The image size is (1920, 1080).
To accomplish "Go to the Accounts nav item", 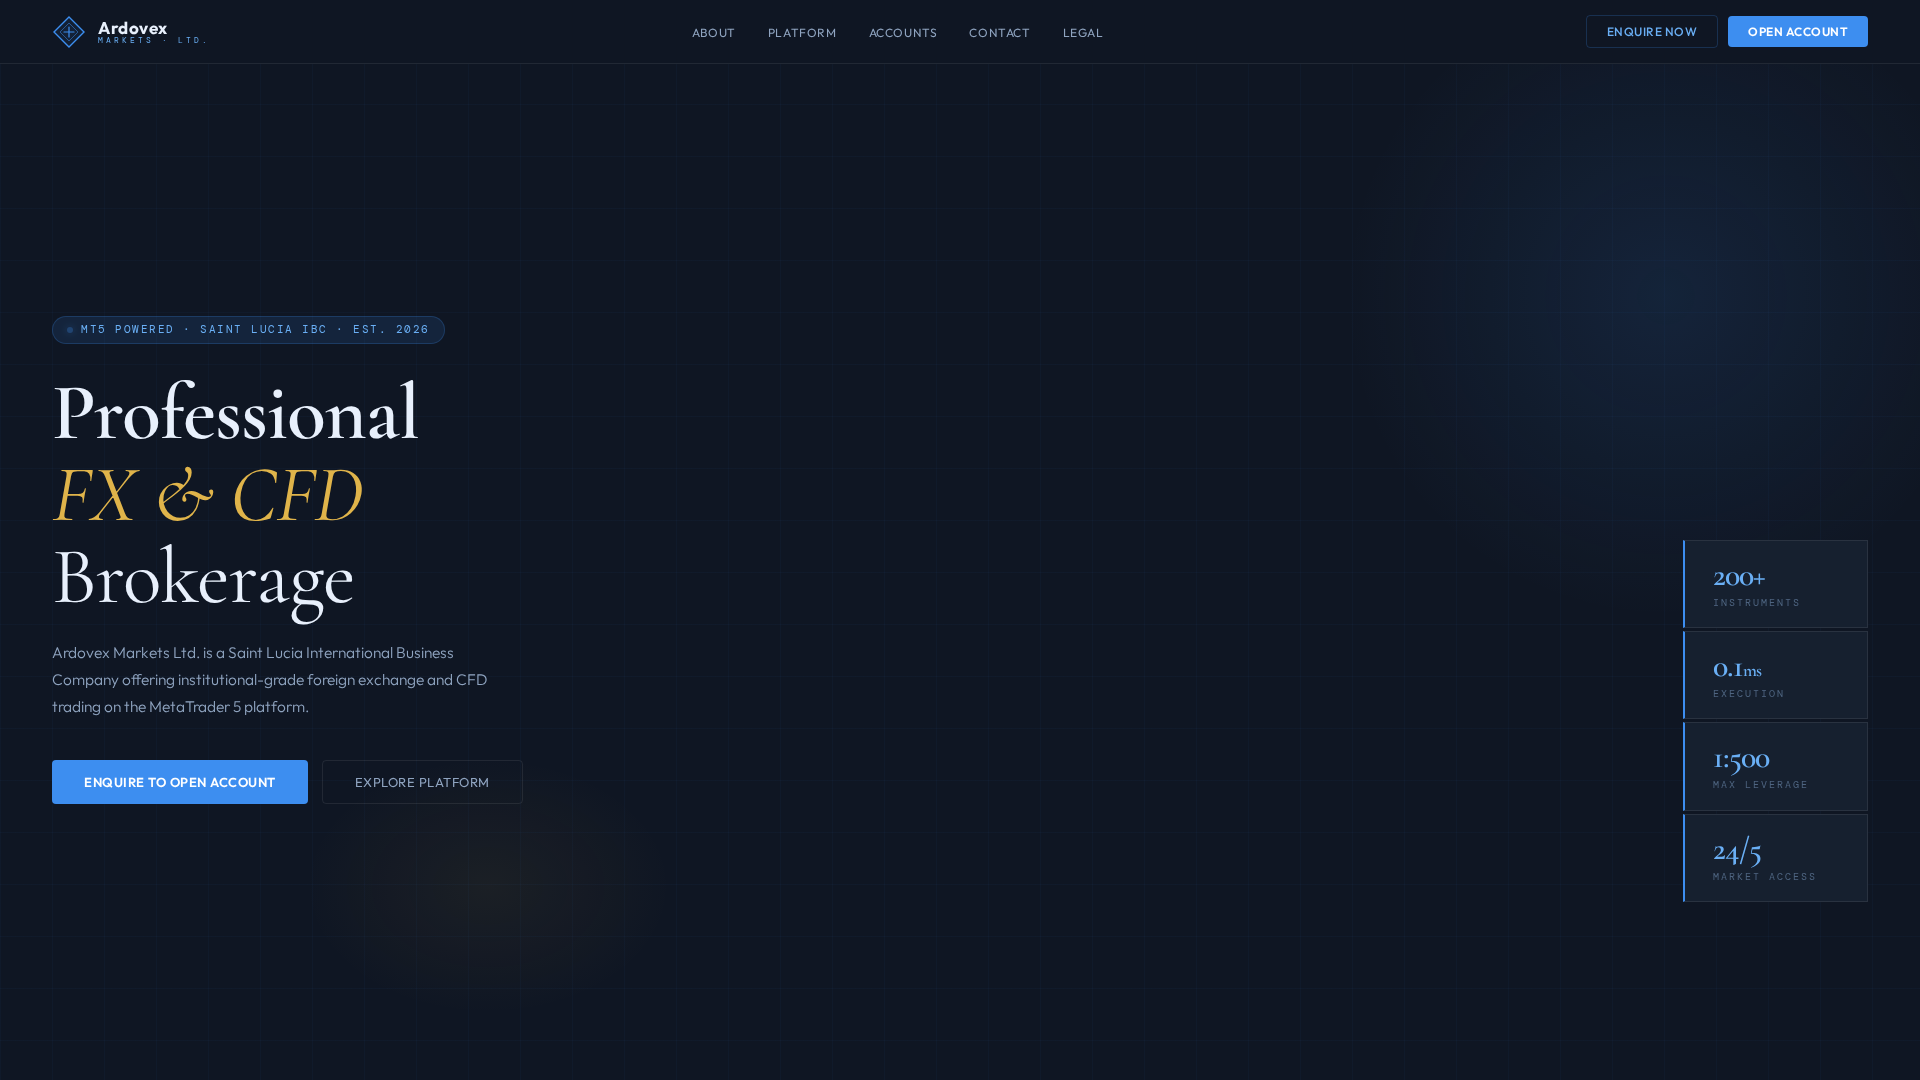I will 903,33.
